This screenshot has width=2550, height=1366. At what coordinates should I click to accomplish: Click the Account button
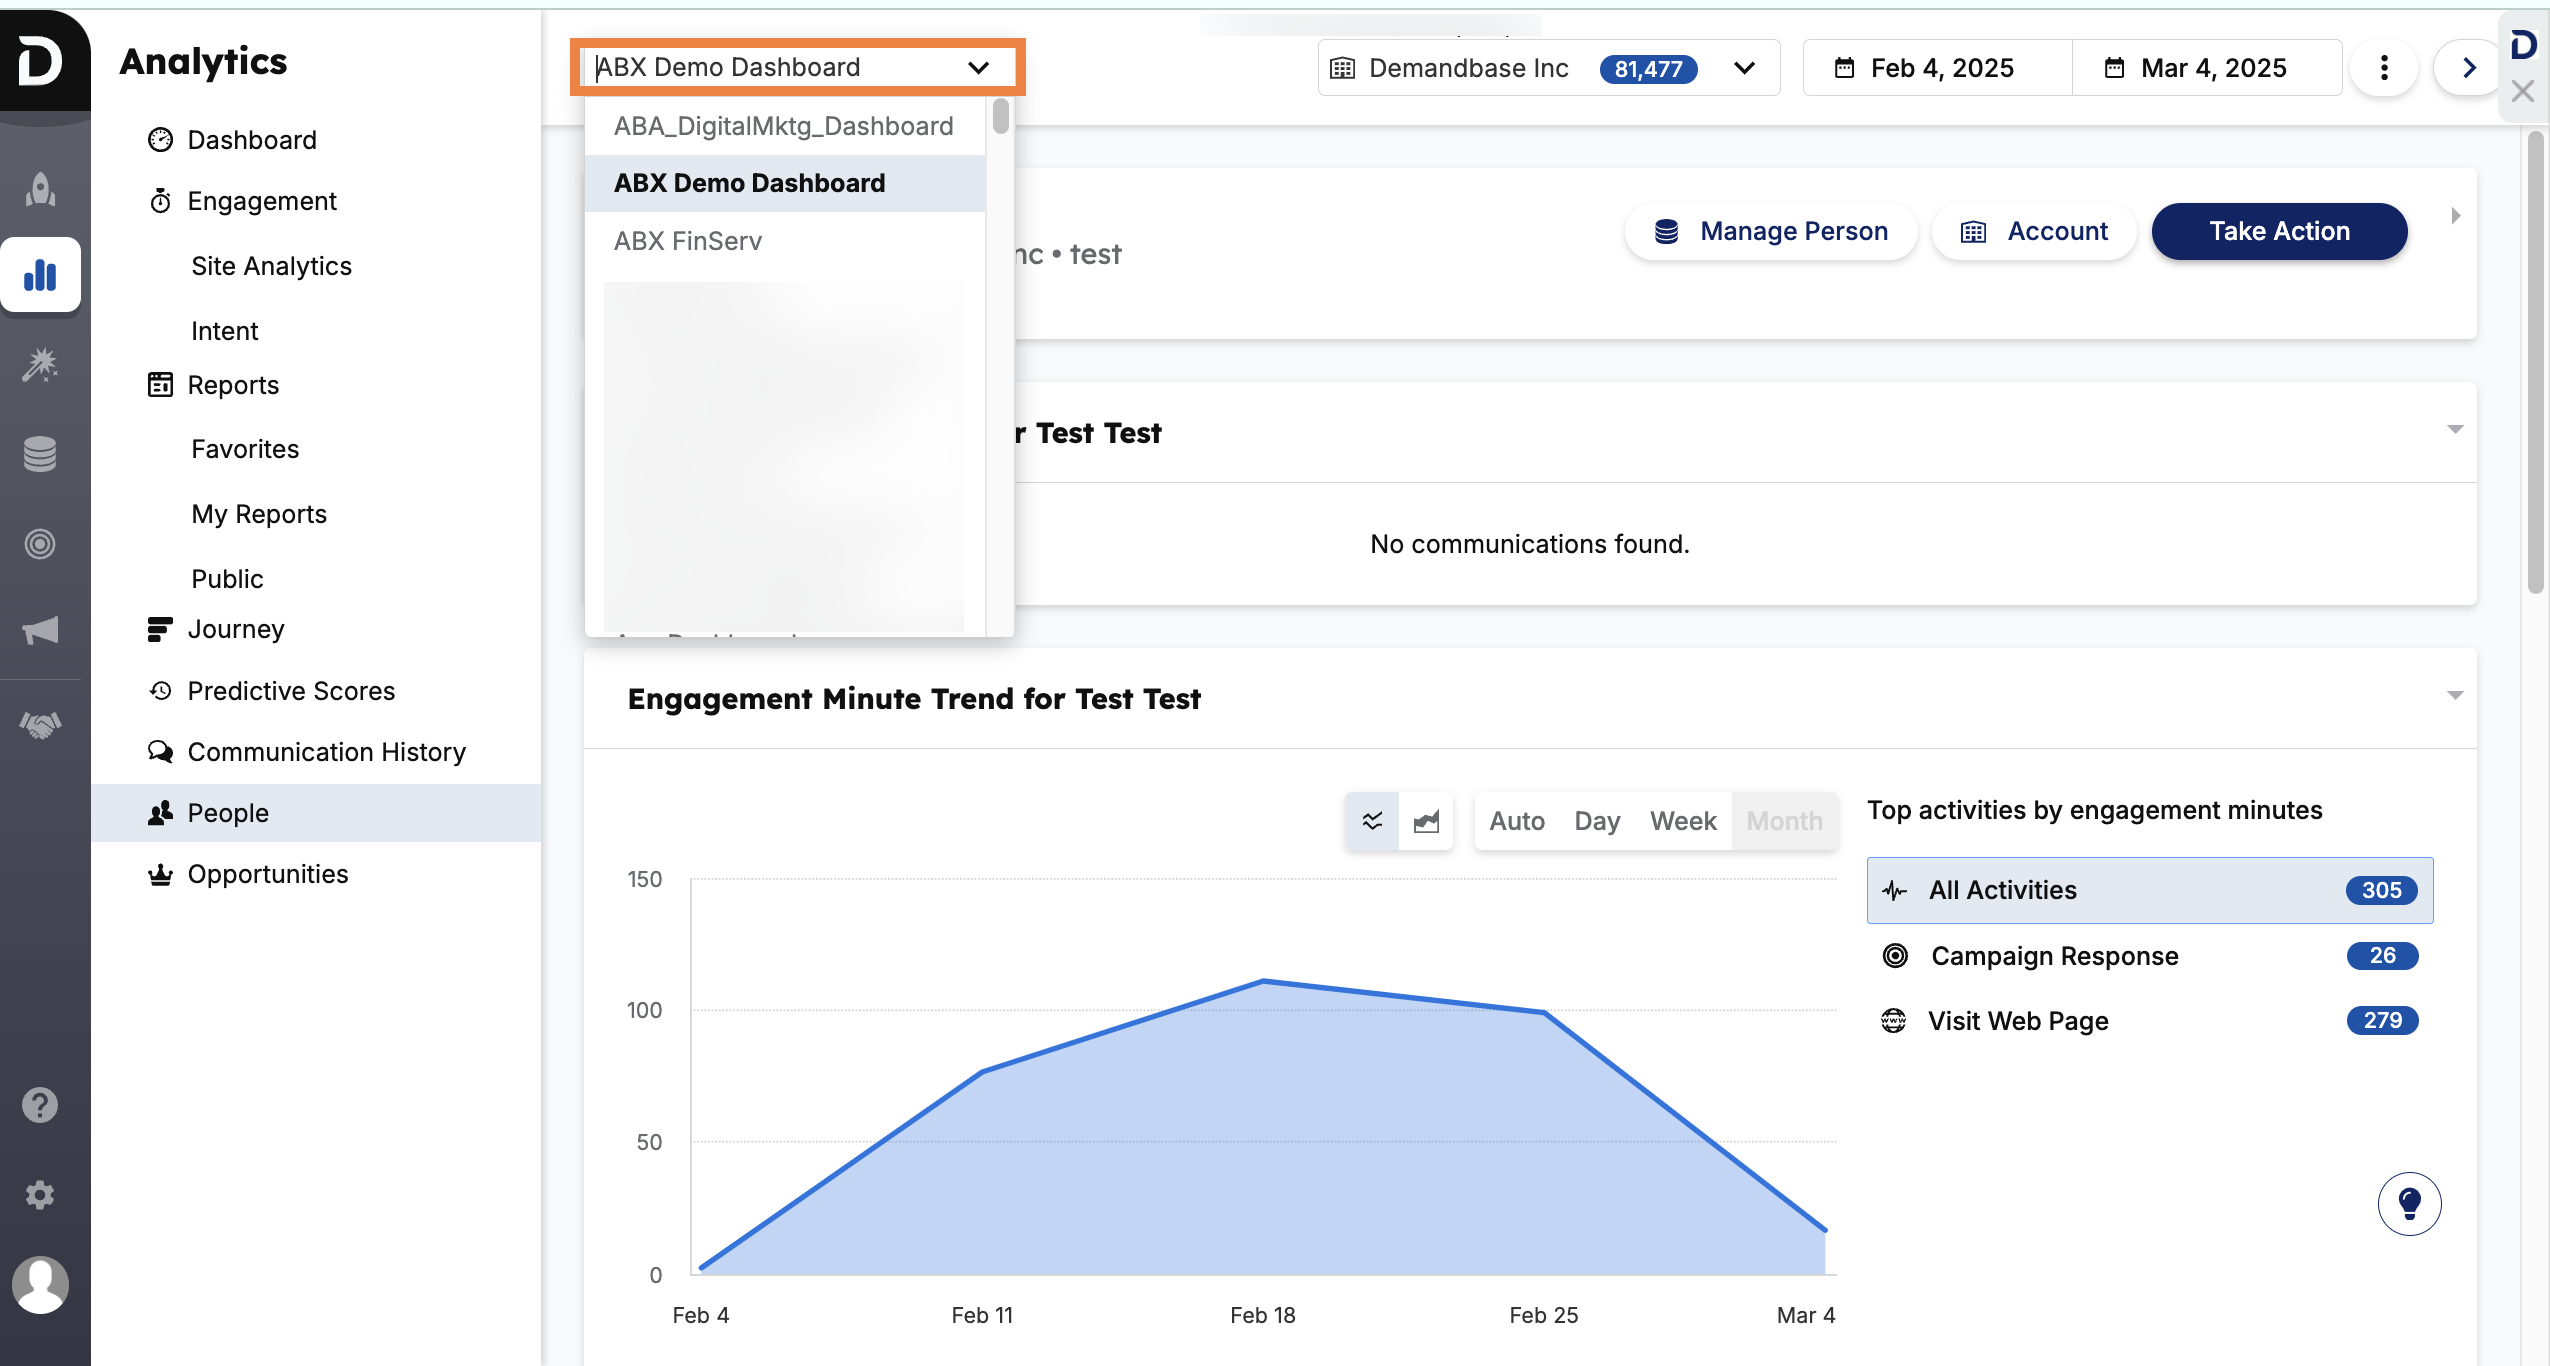pos(2034,231)
